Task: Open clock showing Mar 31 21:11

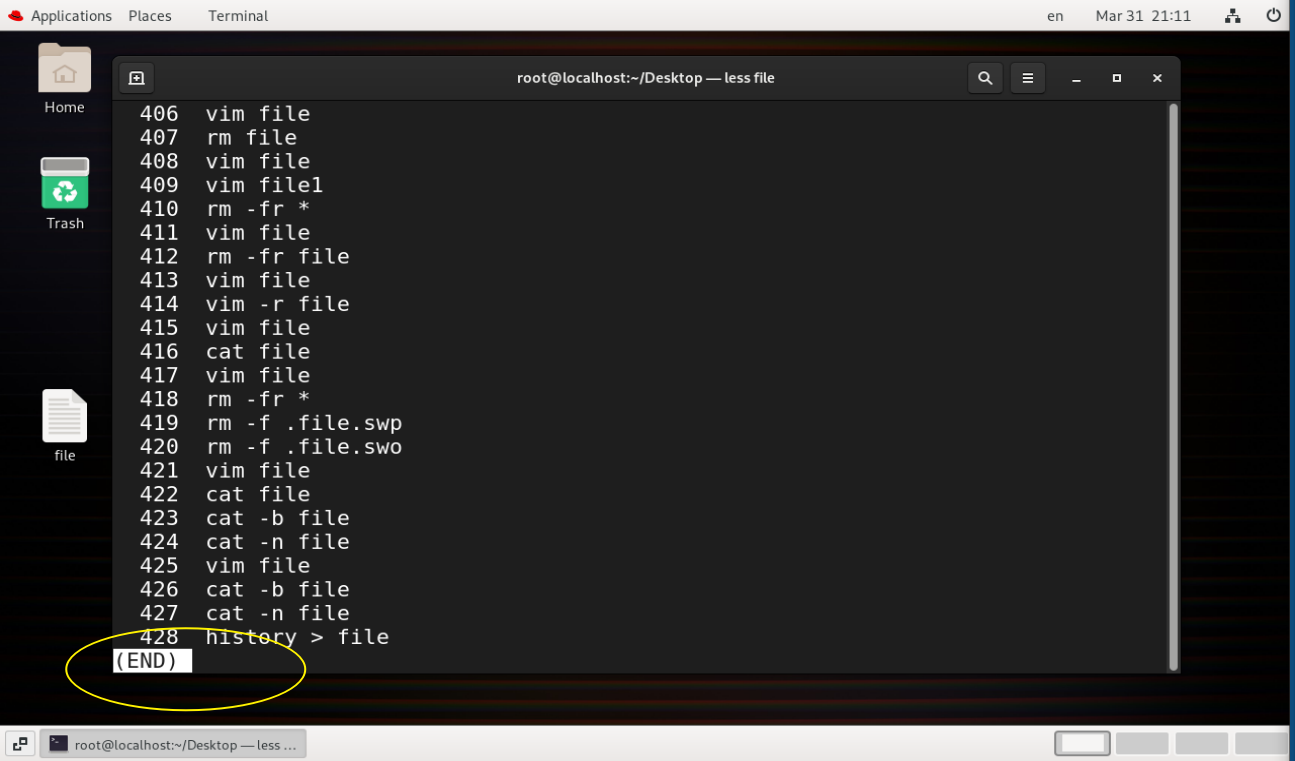Action: pyautogui.click(x=1143, y=15)
